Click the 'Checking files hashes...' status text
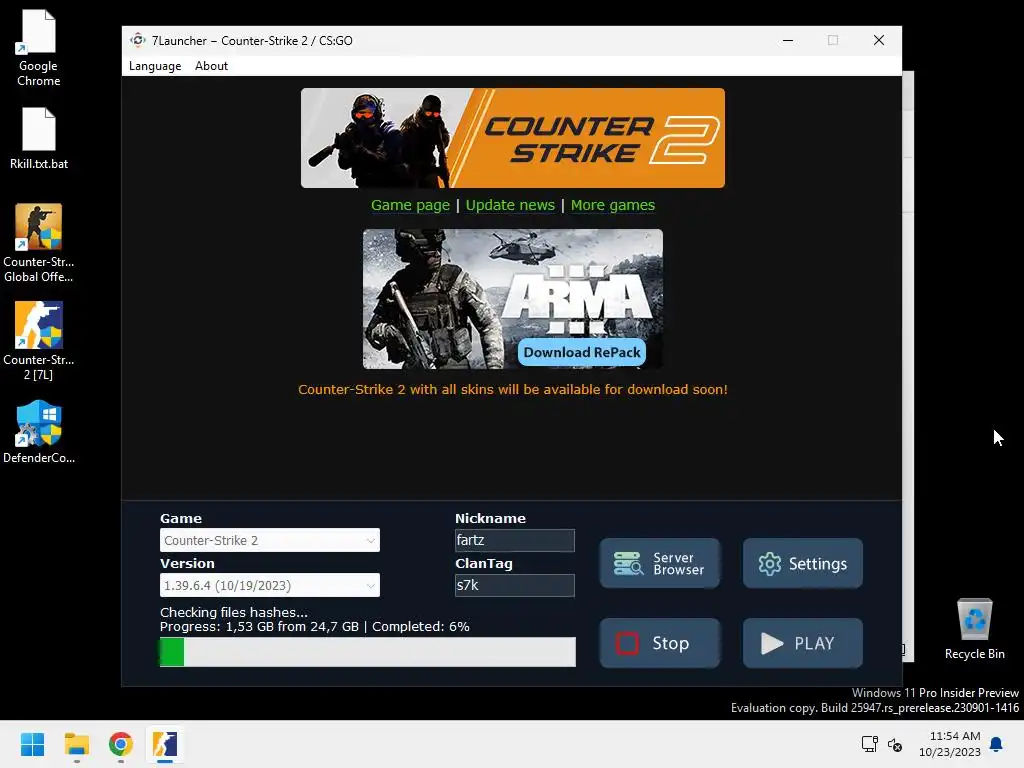 234,612
